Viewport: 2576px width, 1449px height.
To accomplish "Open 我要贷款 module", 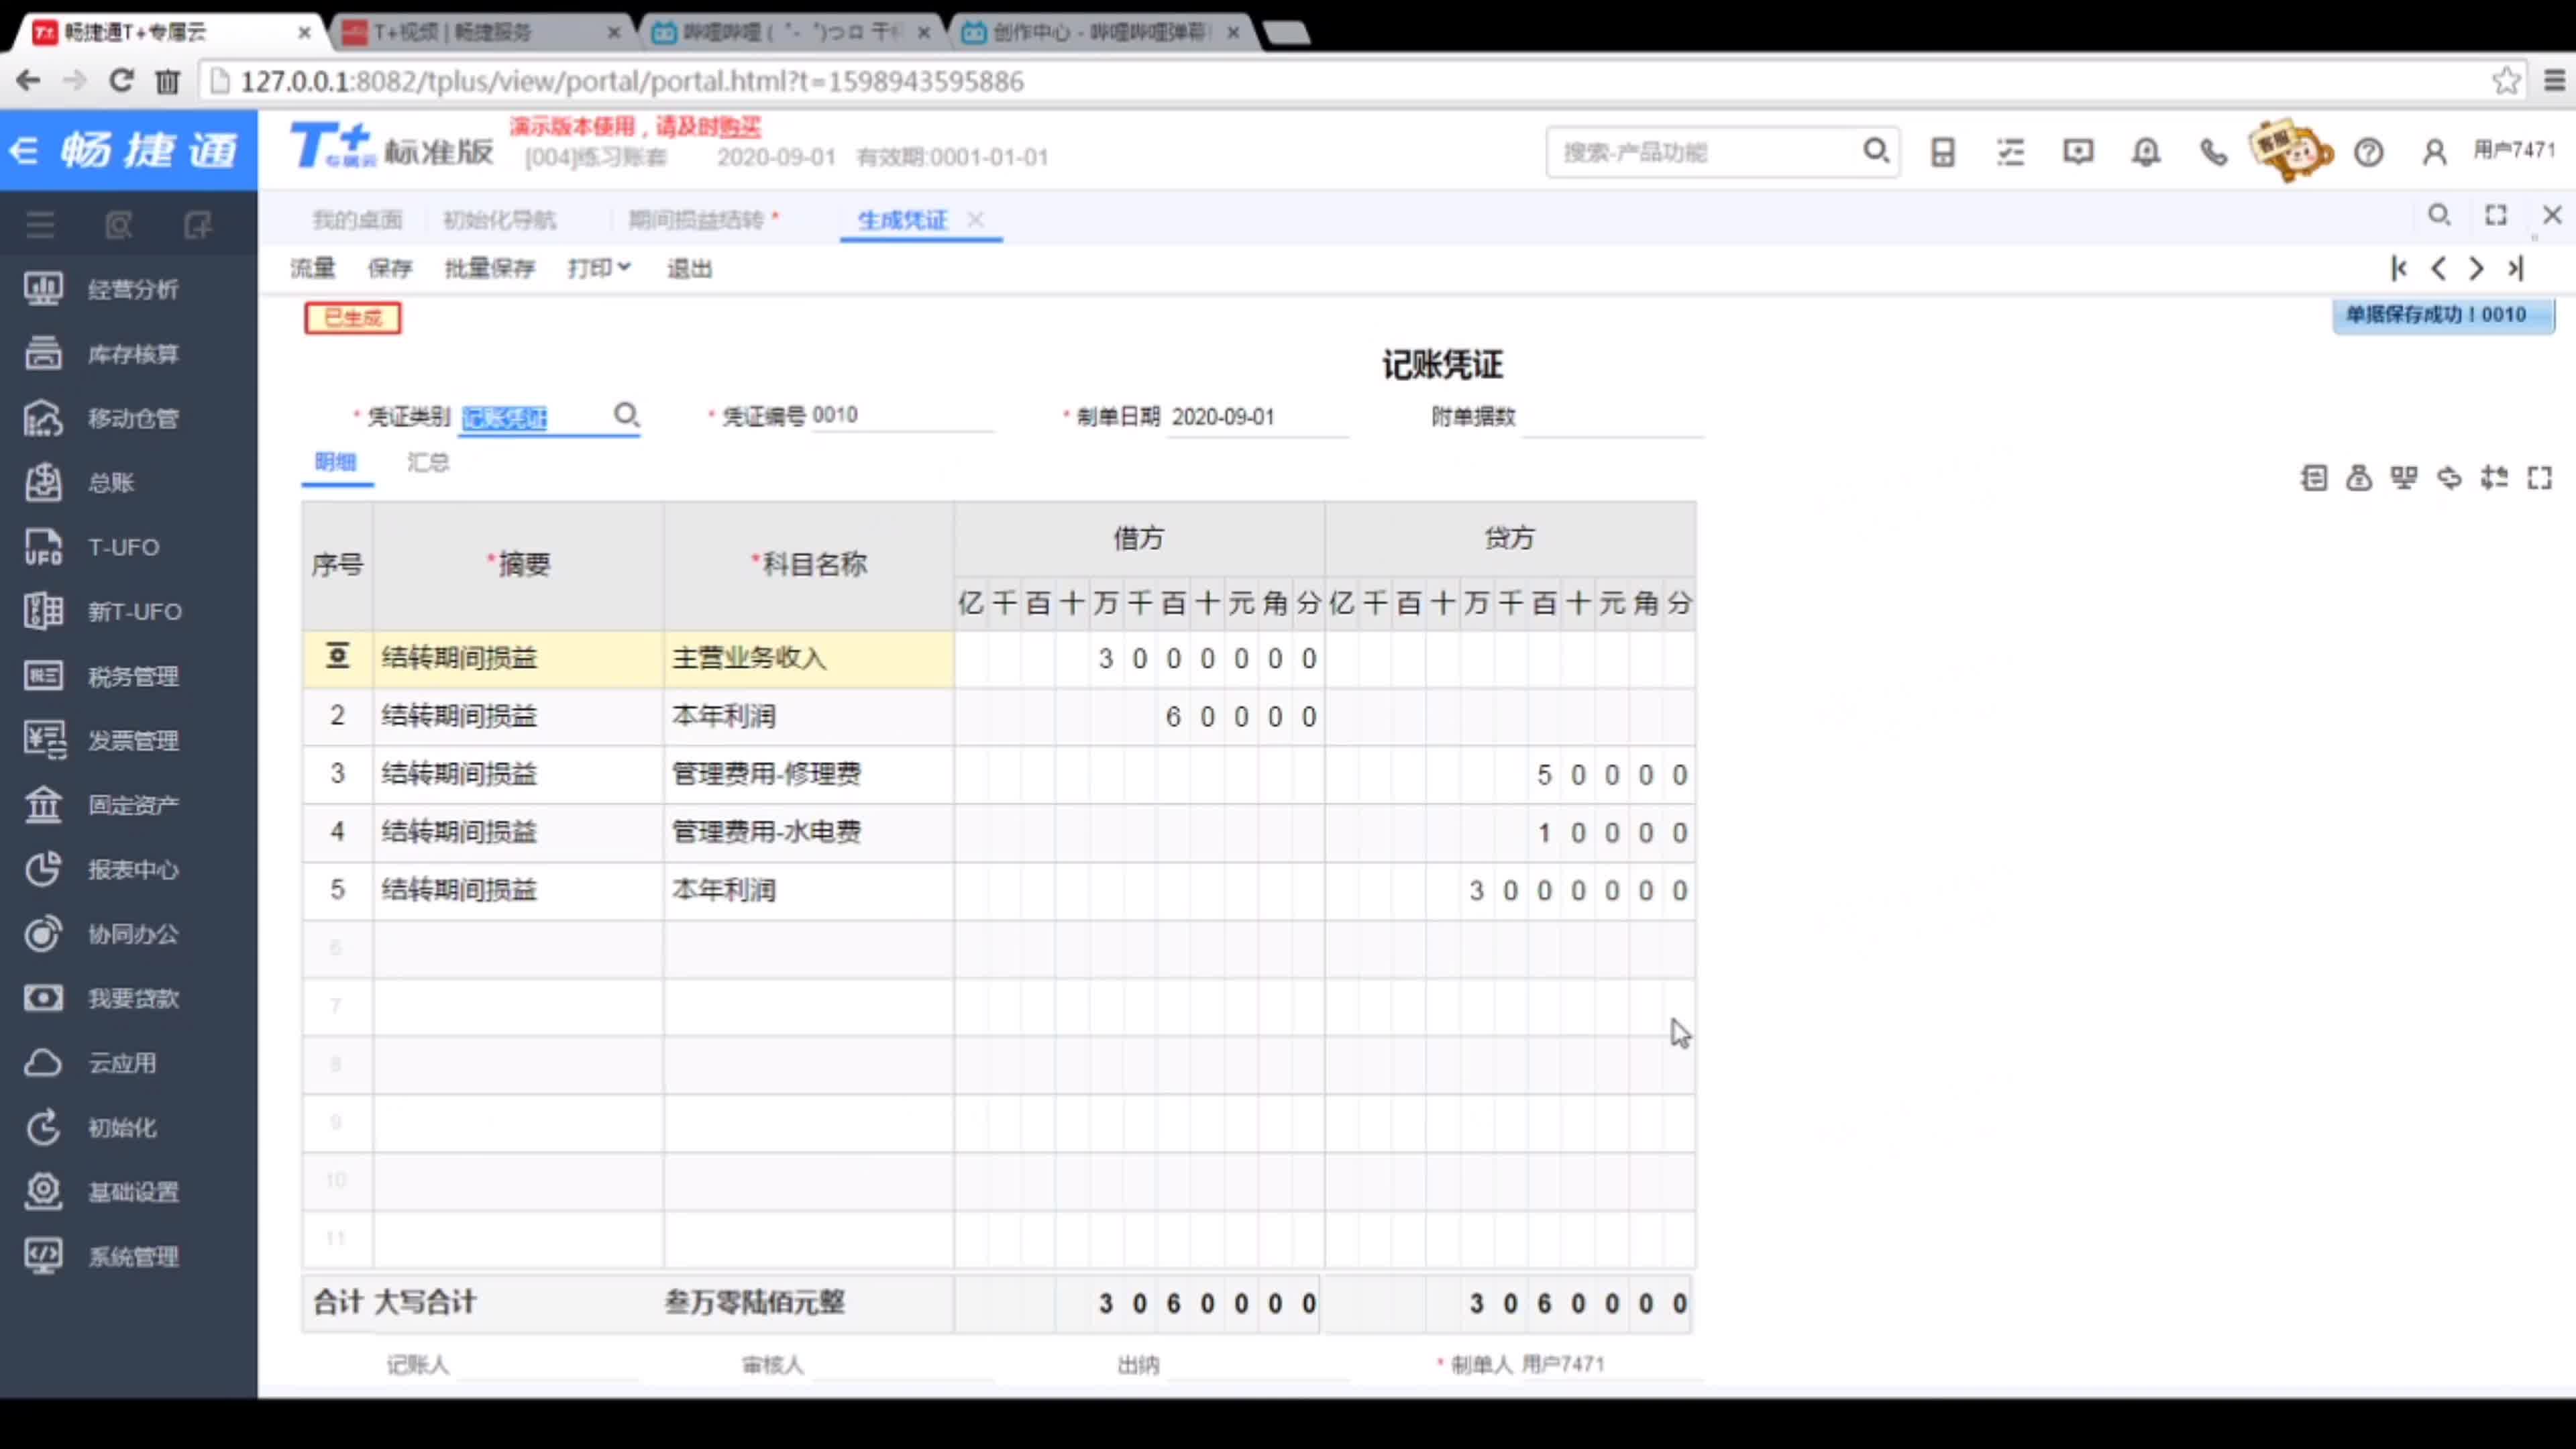I will click(101, 998).
